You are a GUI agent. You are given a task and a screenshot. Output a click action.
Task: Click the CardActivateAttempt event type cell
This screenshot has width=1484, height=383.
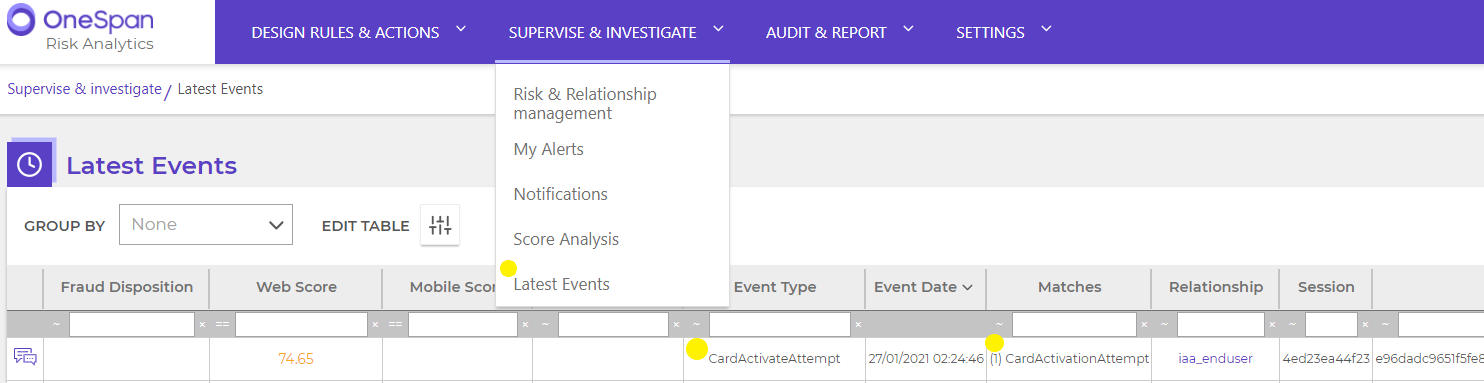point(774,358)
